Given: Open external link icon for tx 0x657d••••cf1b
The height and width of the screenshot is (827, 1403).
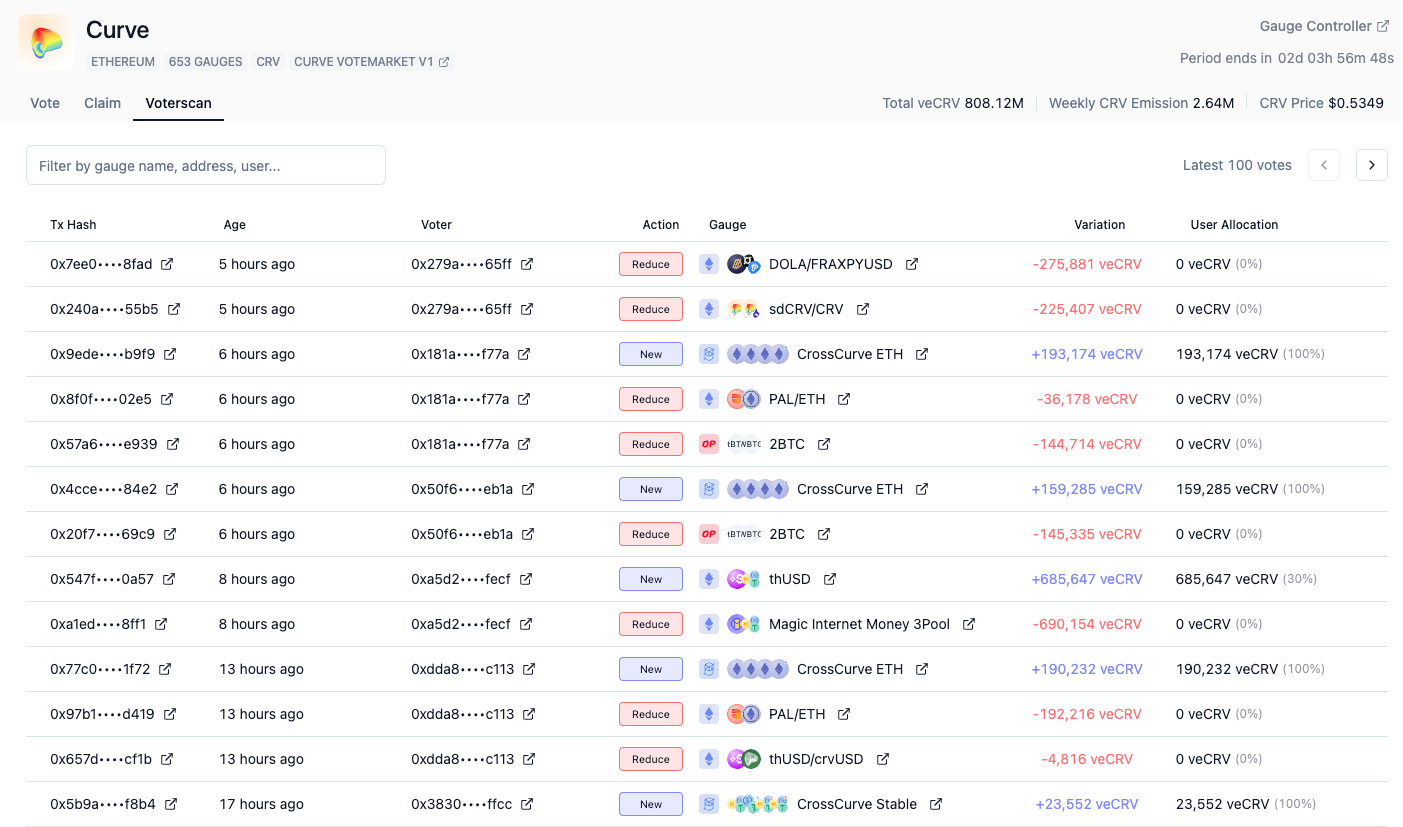Looking at the screenshot, I should (x=167, y=759).
